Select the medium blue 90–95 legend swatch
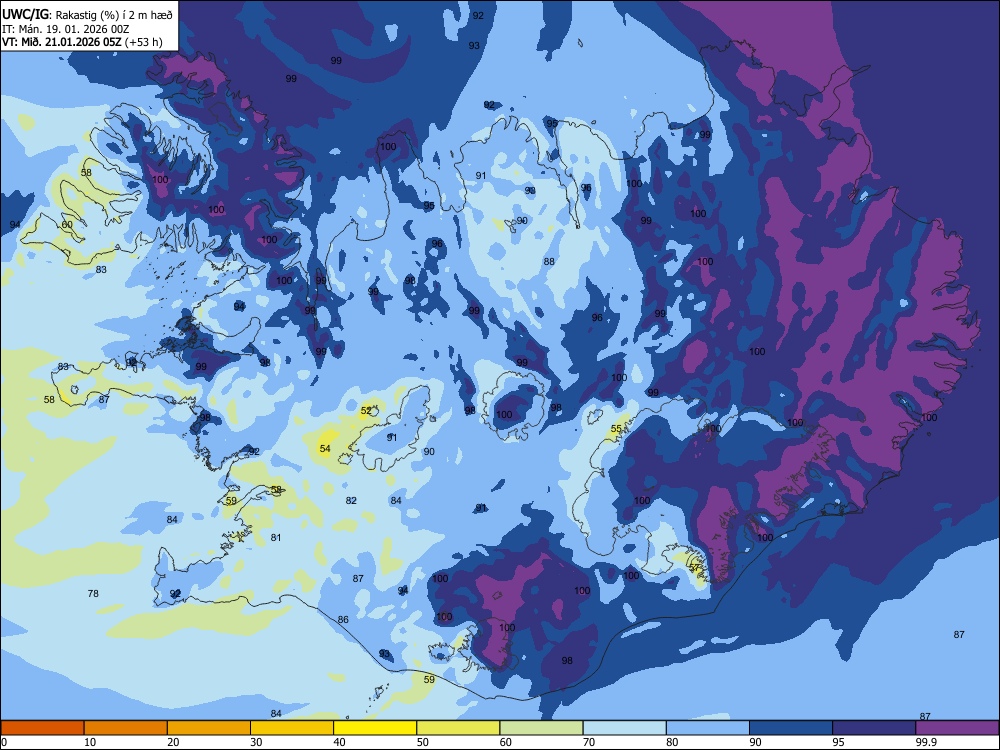This screenshot has width=1000, height=750. [x=791, y=728]
